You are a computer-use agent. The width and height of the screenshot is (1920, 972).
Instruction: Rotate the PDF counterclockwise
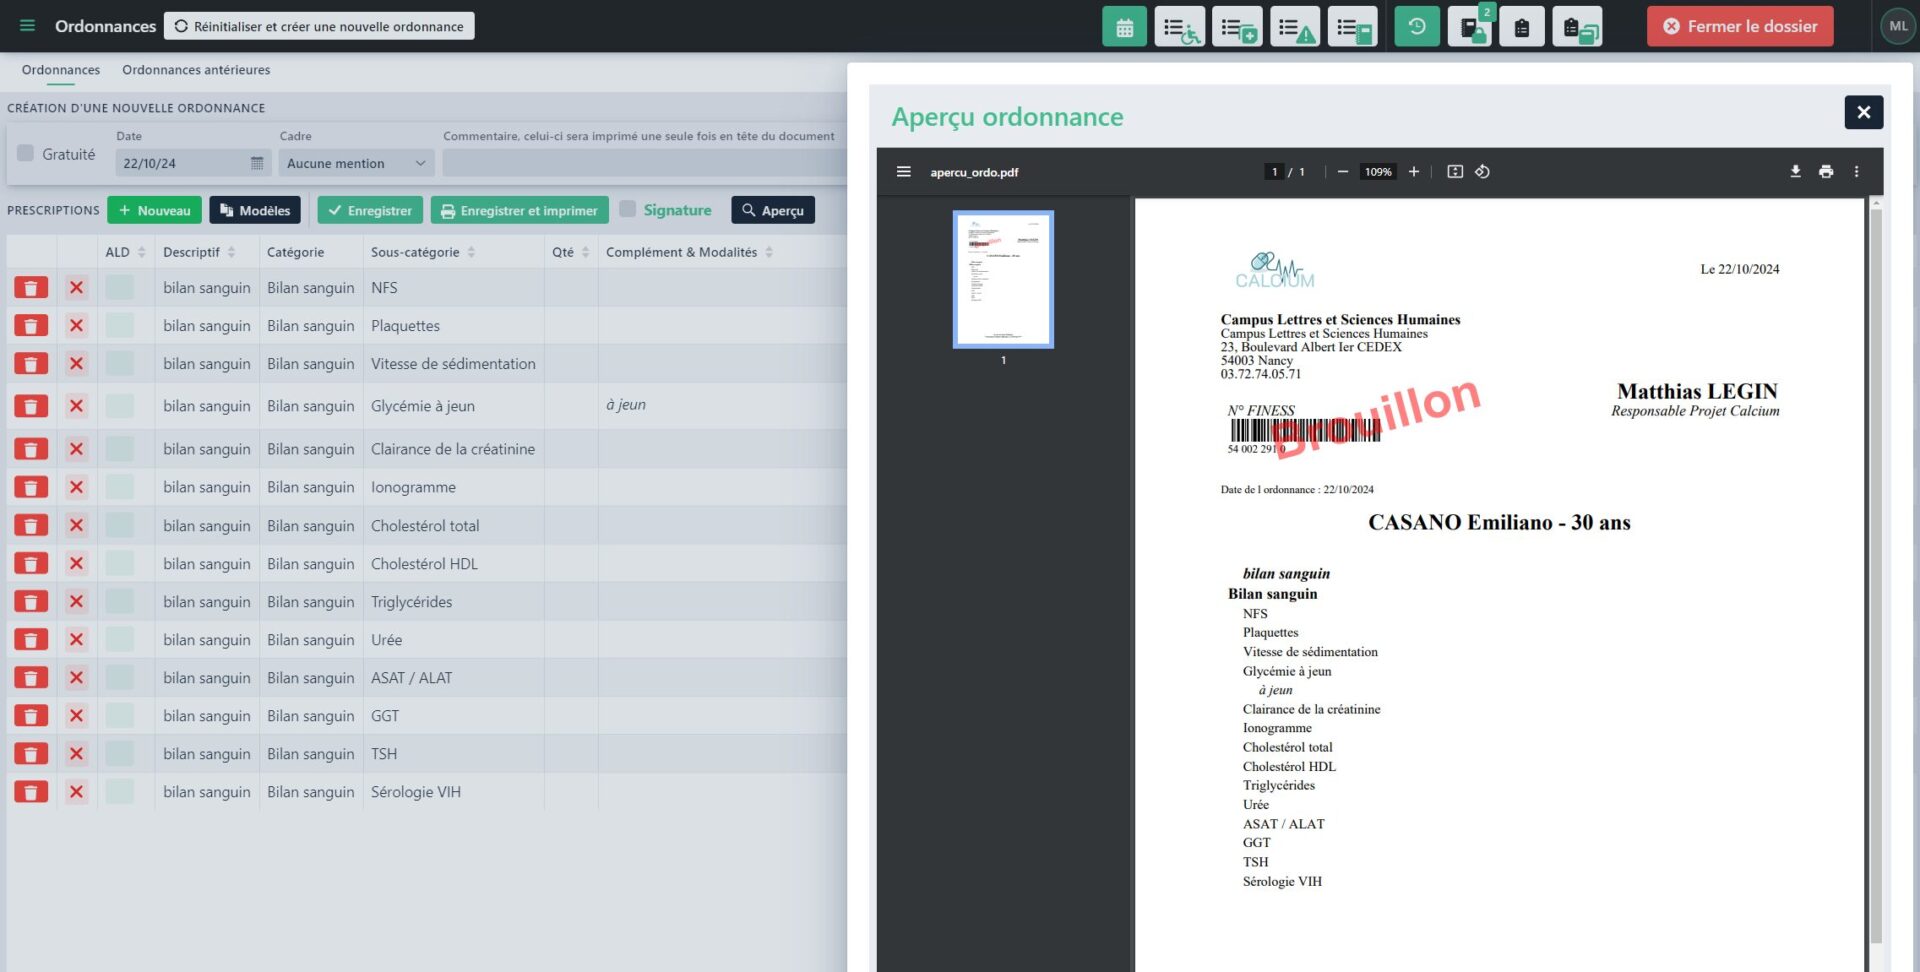click(x=1482, y=172)
